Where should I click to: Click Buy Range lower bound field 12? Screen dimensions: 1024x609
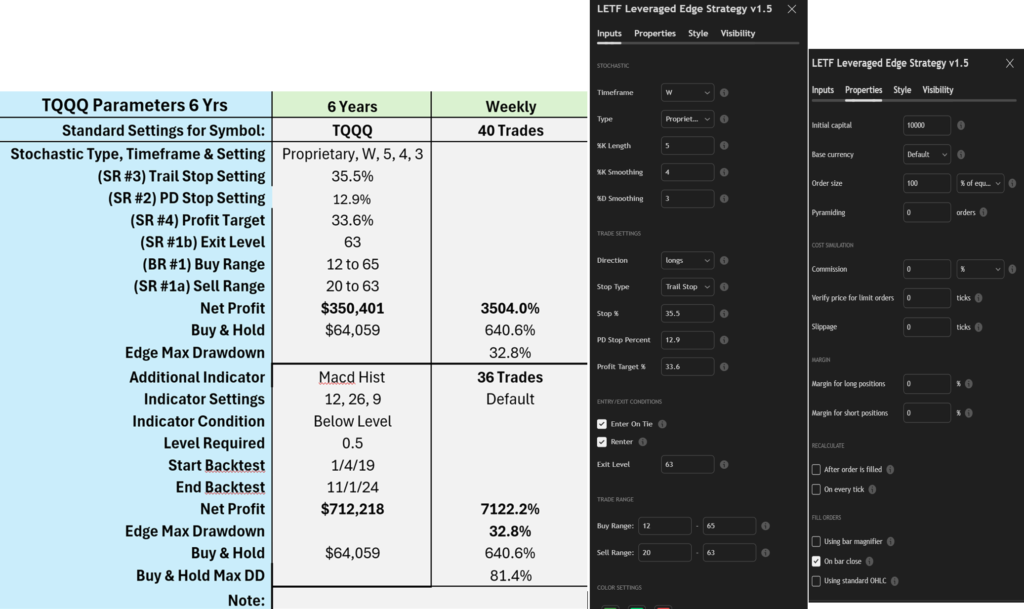(x=664, y=526)
